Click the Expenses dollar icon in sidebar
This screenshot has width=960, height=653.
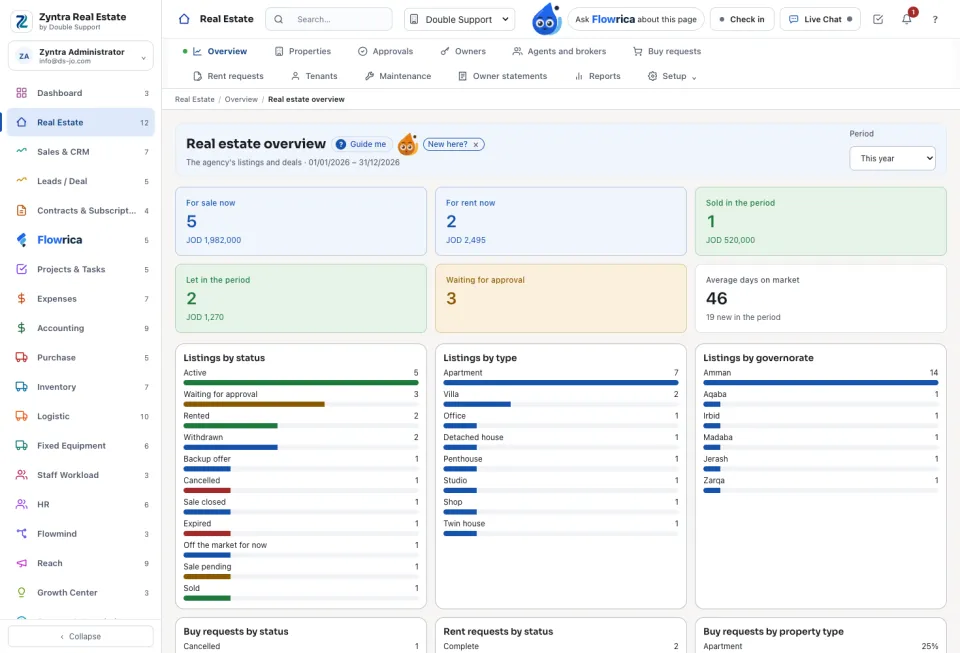21,299
